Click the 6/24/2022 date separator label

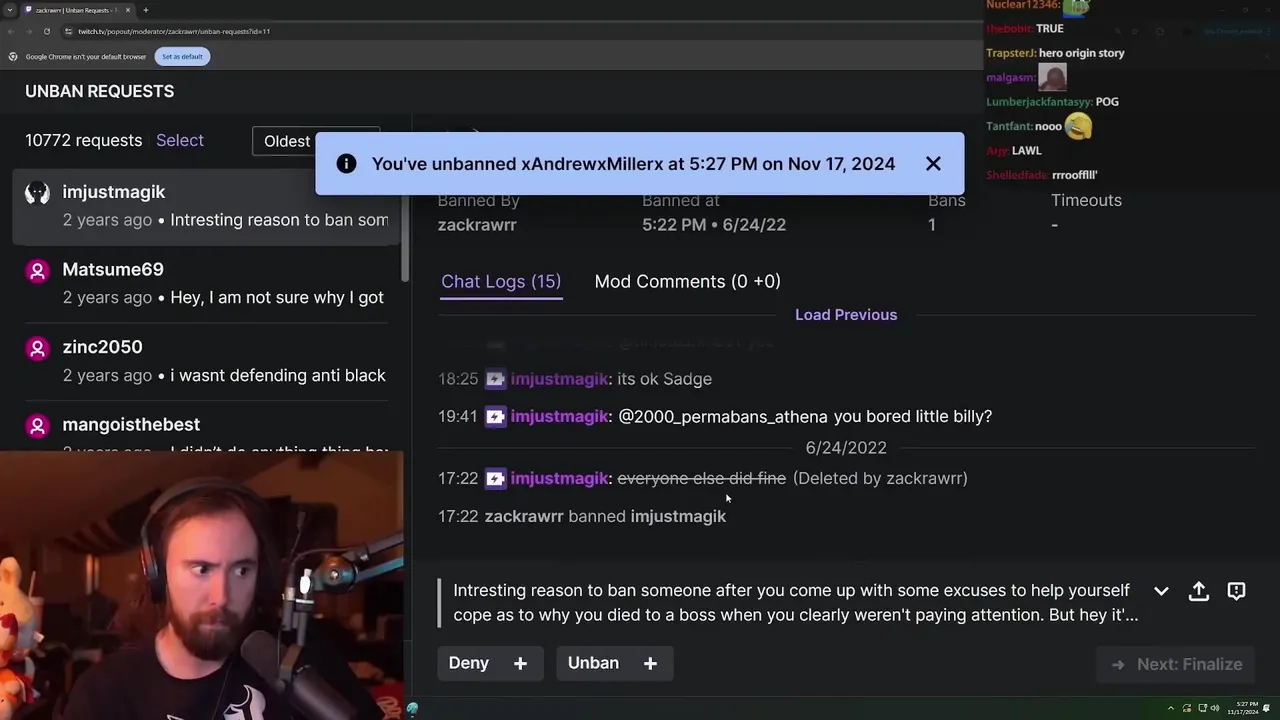click(x=846, y=448)
